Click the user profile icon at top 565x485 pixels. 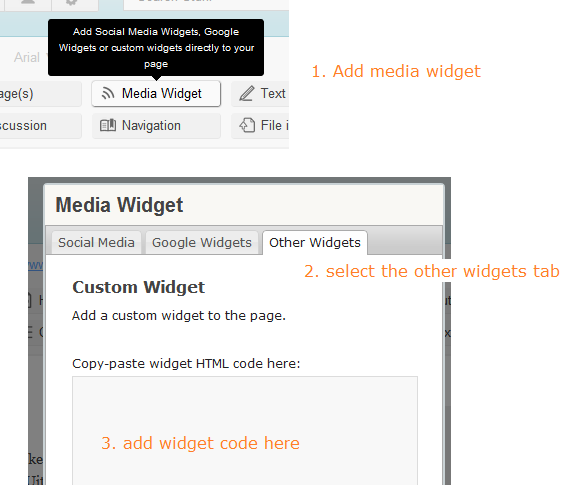tap(28, 3)
